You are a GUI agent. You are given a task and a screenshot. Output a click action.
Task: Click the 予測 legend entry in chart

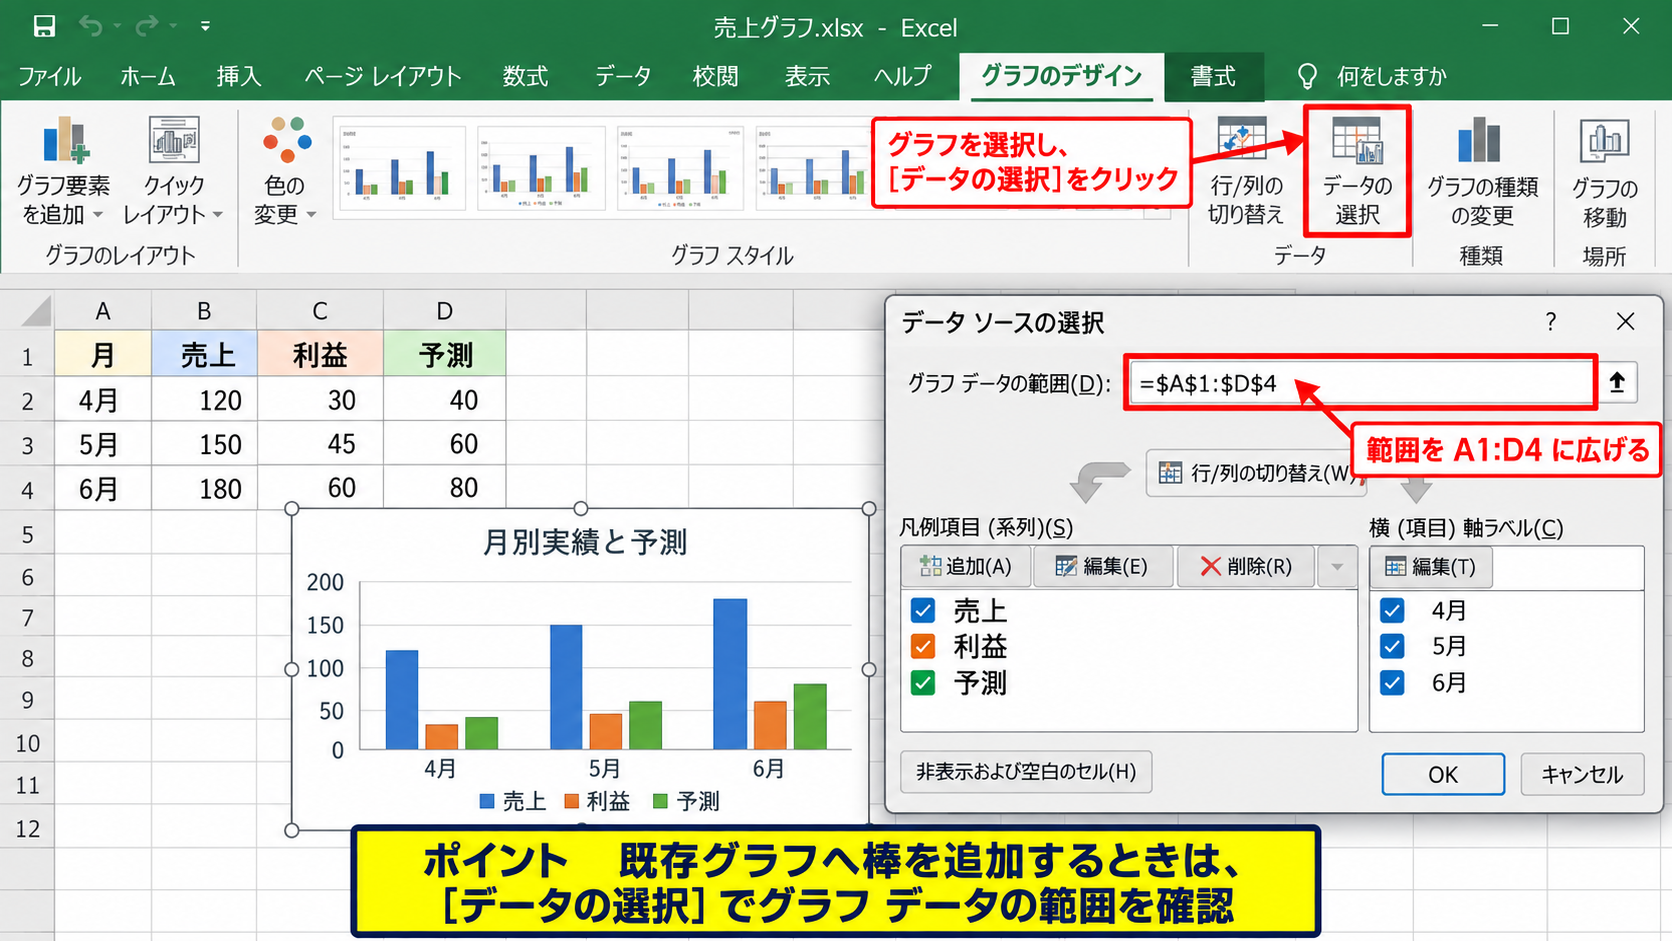686,801
